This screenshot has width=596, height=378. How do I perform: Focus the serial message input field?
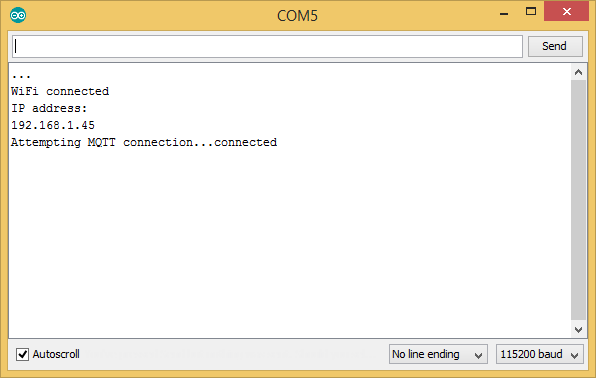click(267, 46)
